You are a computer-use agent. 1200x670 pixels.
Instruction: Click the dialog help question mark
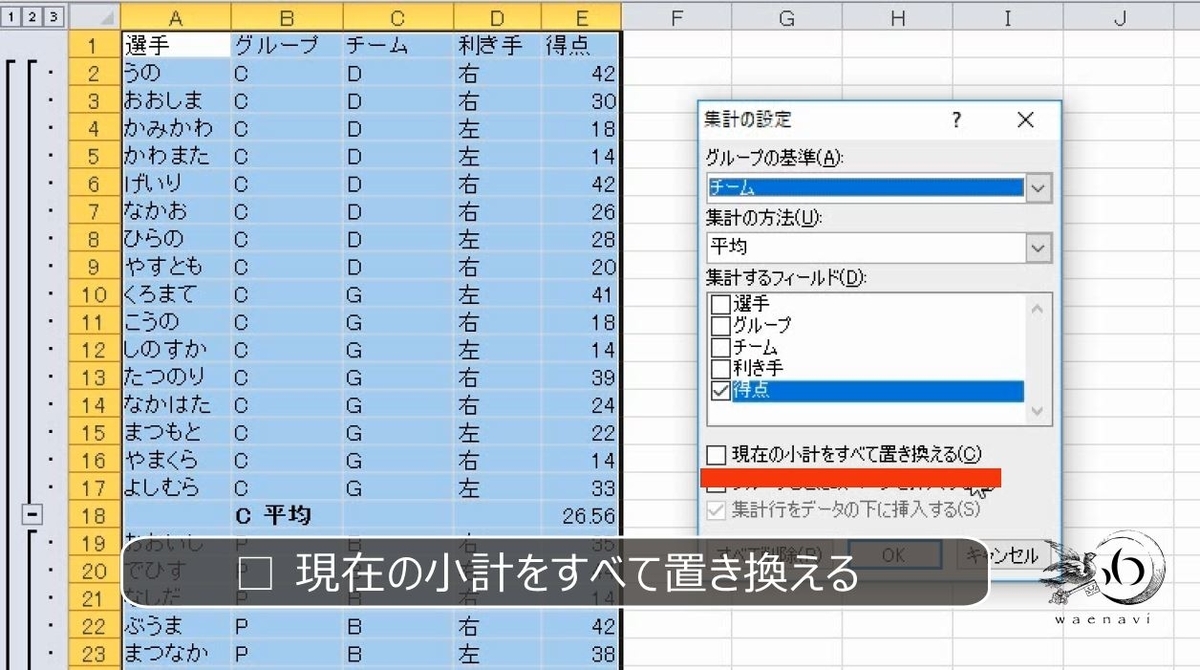coord(956,120)
